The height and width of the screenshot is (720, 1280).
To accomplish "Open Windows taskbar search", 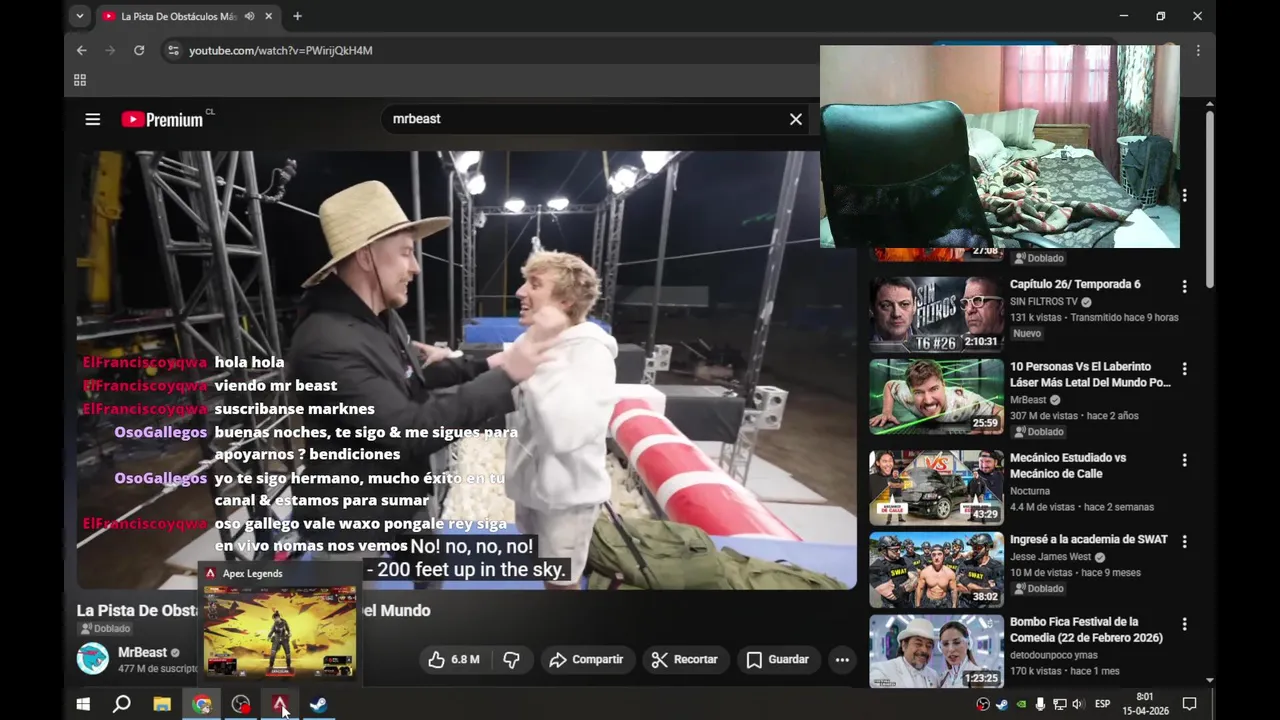I will coord(122,704).
